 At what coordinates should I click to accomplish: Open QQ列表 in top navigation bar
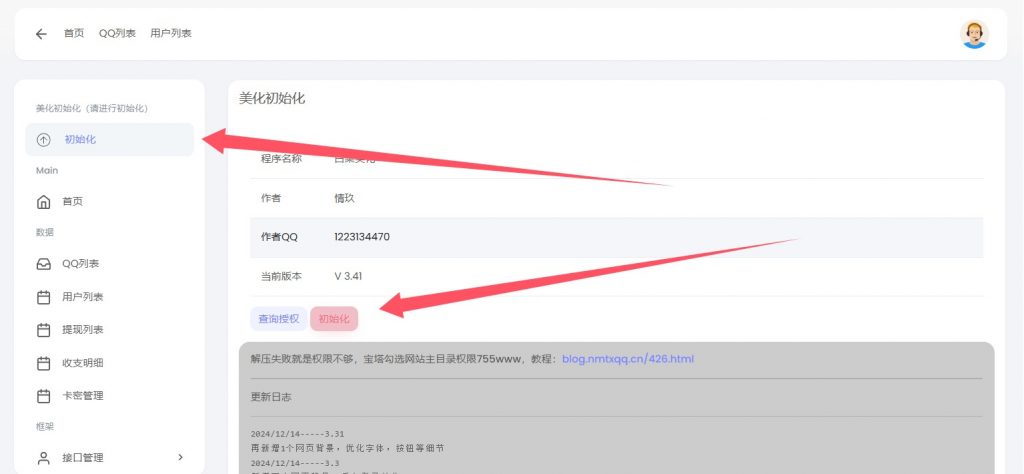click(x=117, y=34)
